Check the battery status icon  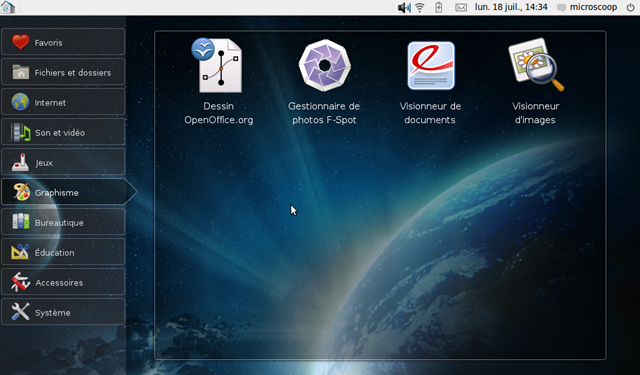click(x=438, y=7)
